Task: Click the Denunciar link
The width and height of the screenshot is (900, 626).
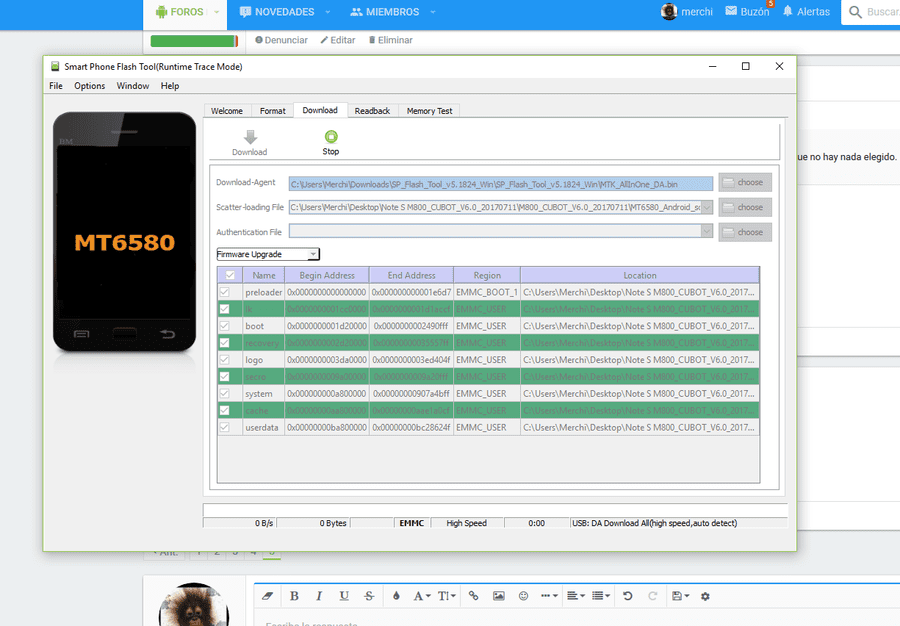Action: [281, 40]
